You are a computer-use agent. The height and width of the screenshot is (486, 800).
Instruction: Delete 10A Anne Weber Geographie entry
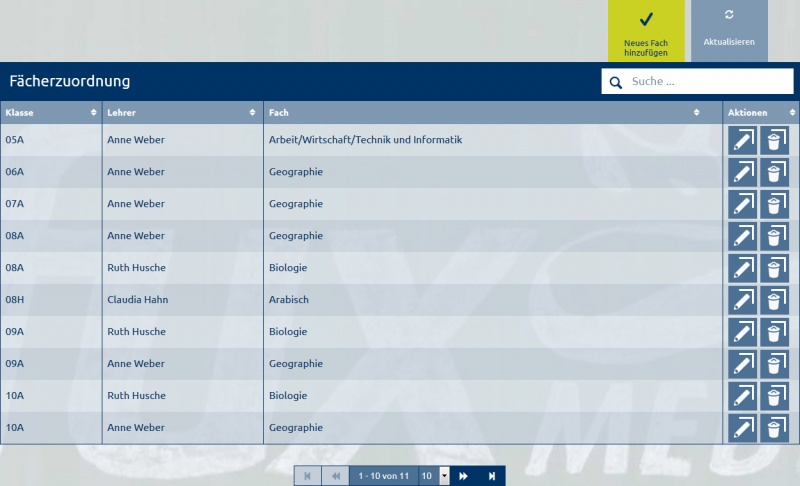click(774, 428)
